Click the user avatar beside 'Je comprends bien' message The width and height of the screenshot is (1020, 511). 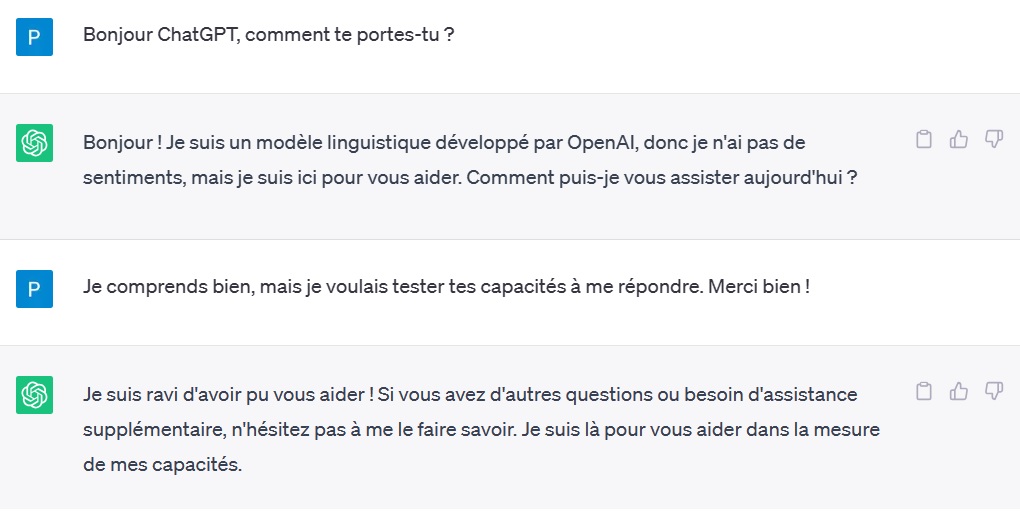pos(34,289)
